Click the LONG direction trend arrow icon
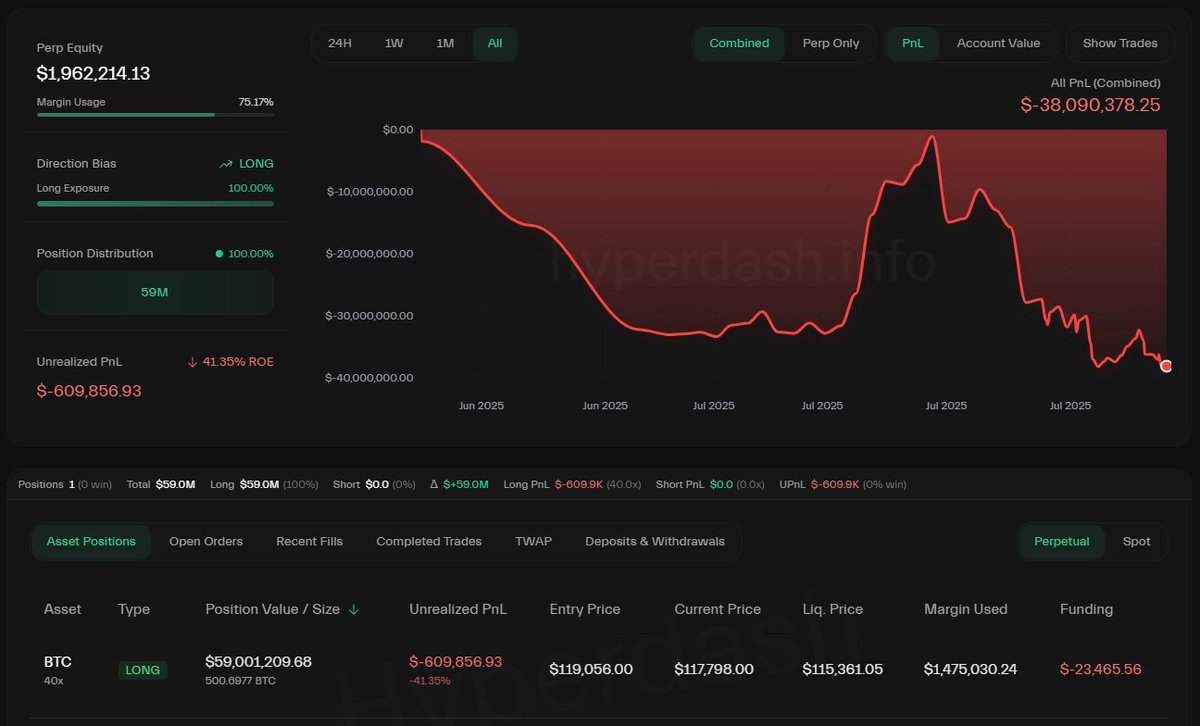Image resolution: width=1200 pixels, height=726 pixels. click(x=226, y=164)
